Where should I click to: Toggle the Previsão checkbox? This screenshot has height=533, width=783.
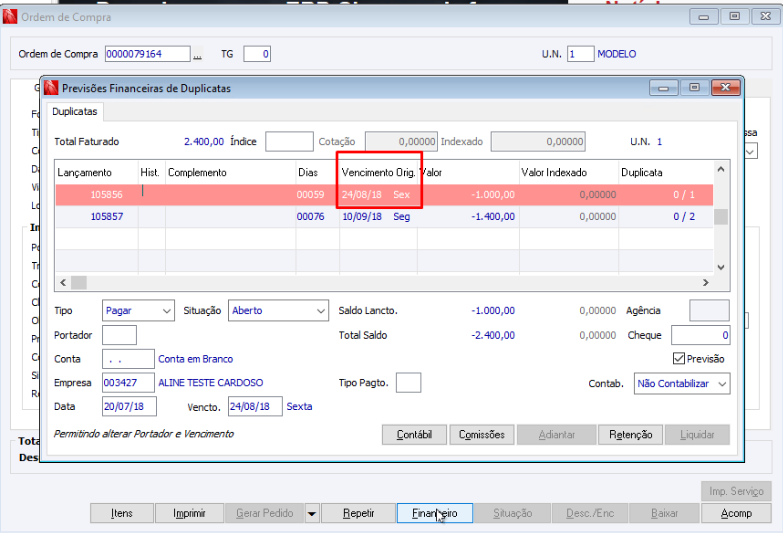[678, 358]
